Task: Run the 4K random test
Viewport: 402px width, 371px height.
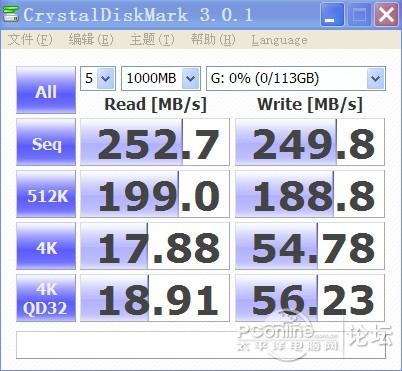Action: point(46,246)
